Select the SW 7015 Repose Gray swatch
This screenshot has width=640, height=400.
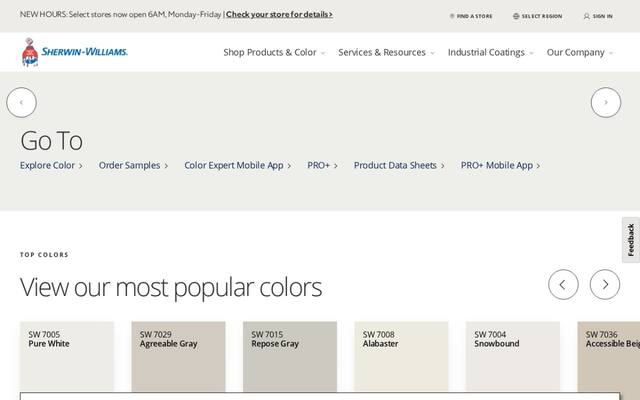coord(290,356)
